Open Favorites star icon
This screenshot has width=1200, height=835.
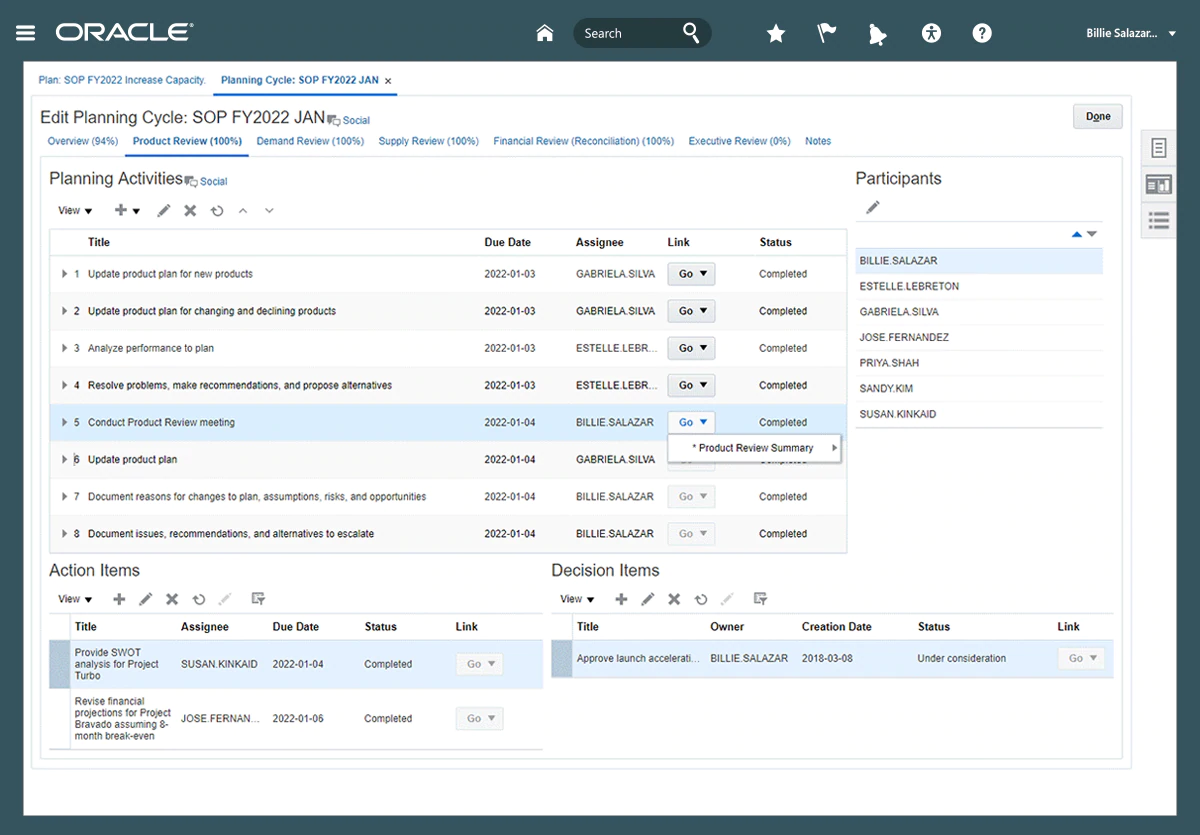(x=776, y=34)
